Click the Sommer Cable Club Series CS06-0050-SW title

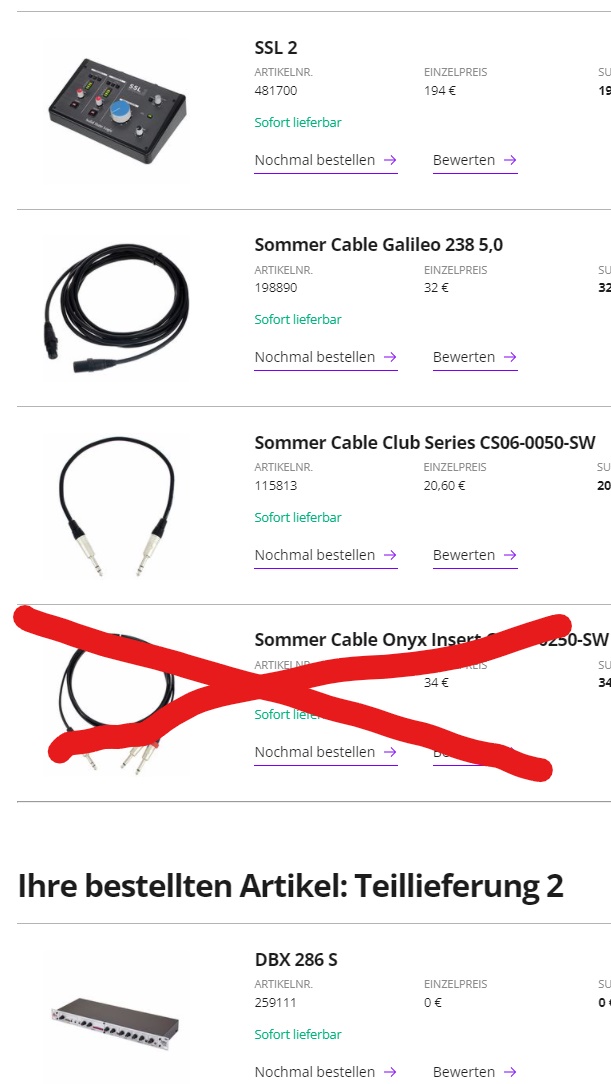click(424, 442)
